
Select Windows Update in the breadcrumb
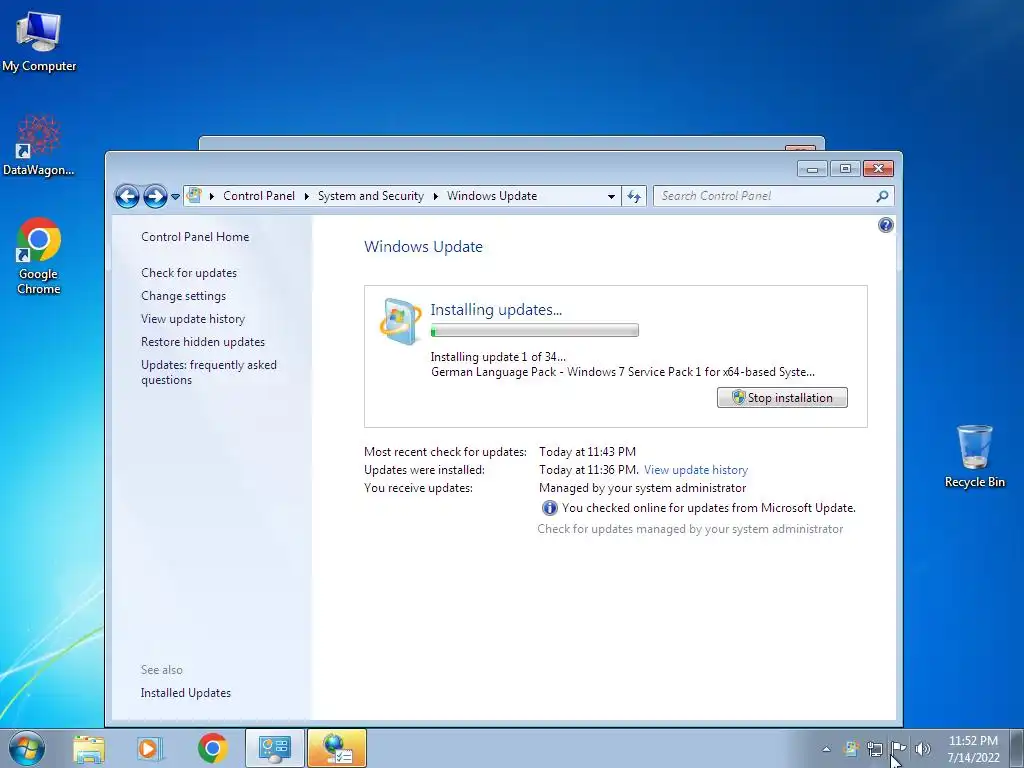point(492,196)
